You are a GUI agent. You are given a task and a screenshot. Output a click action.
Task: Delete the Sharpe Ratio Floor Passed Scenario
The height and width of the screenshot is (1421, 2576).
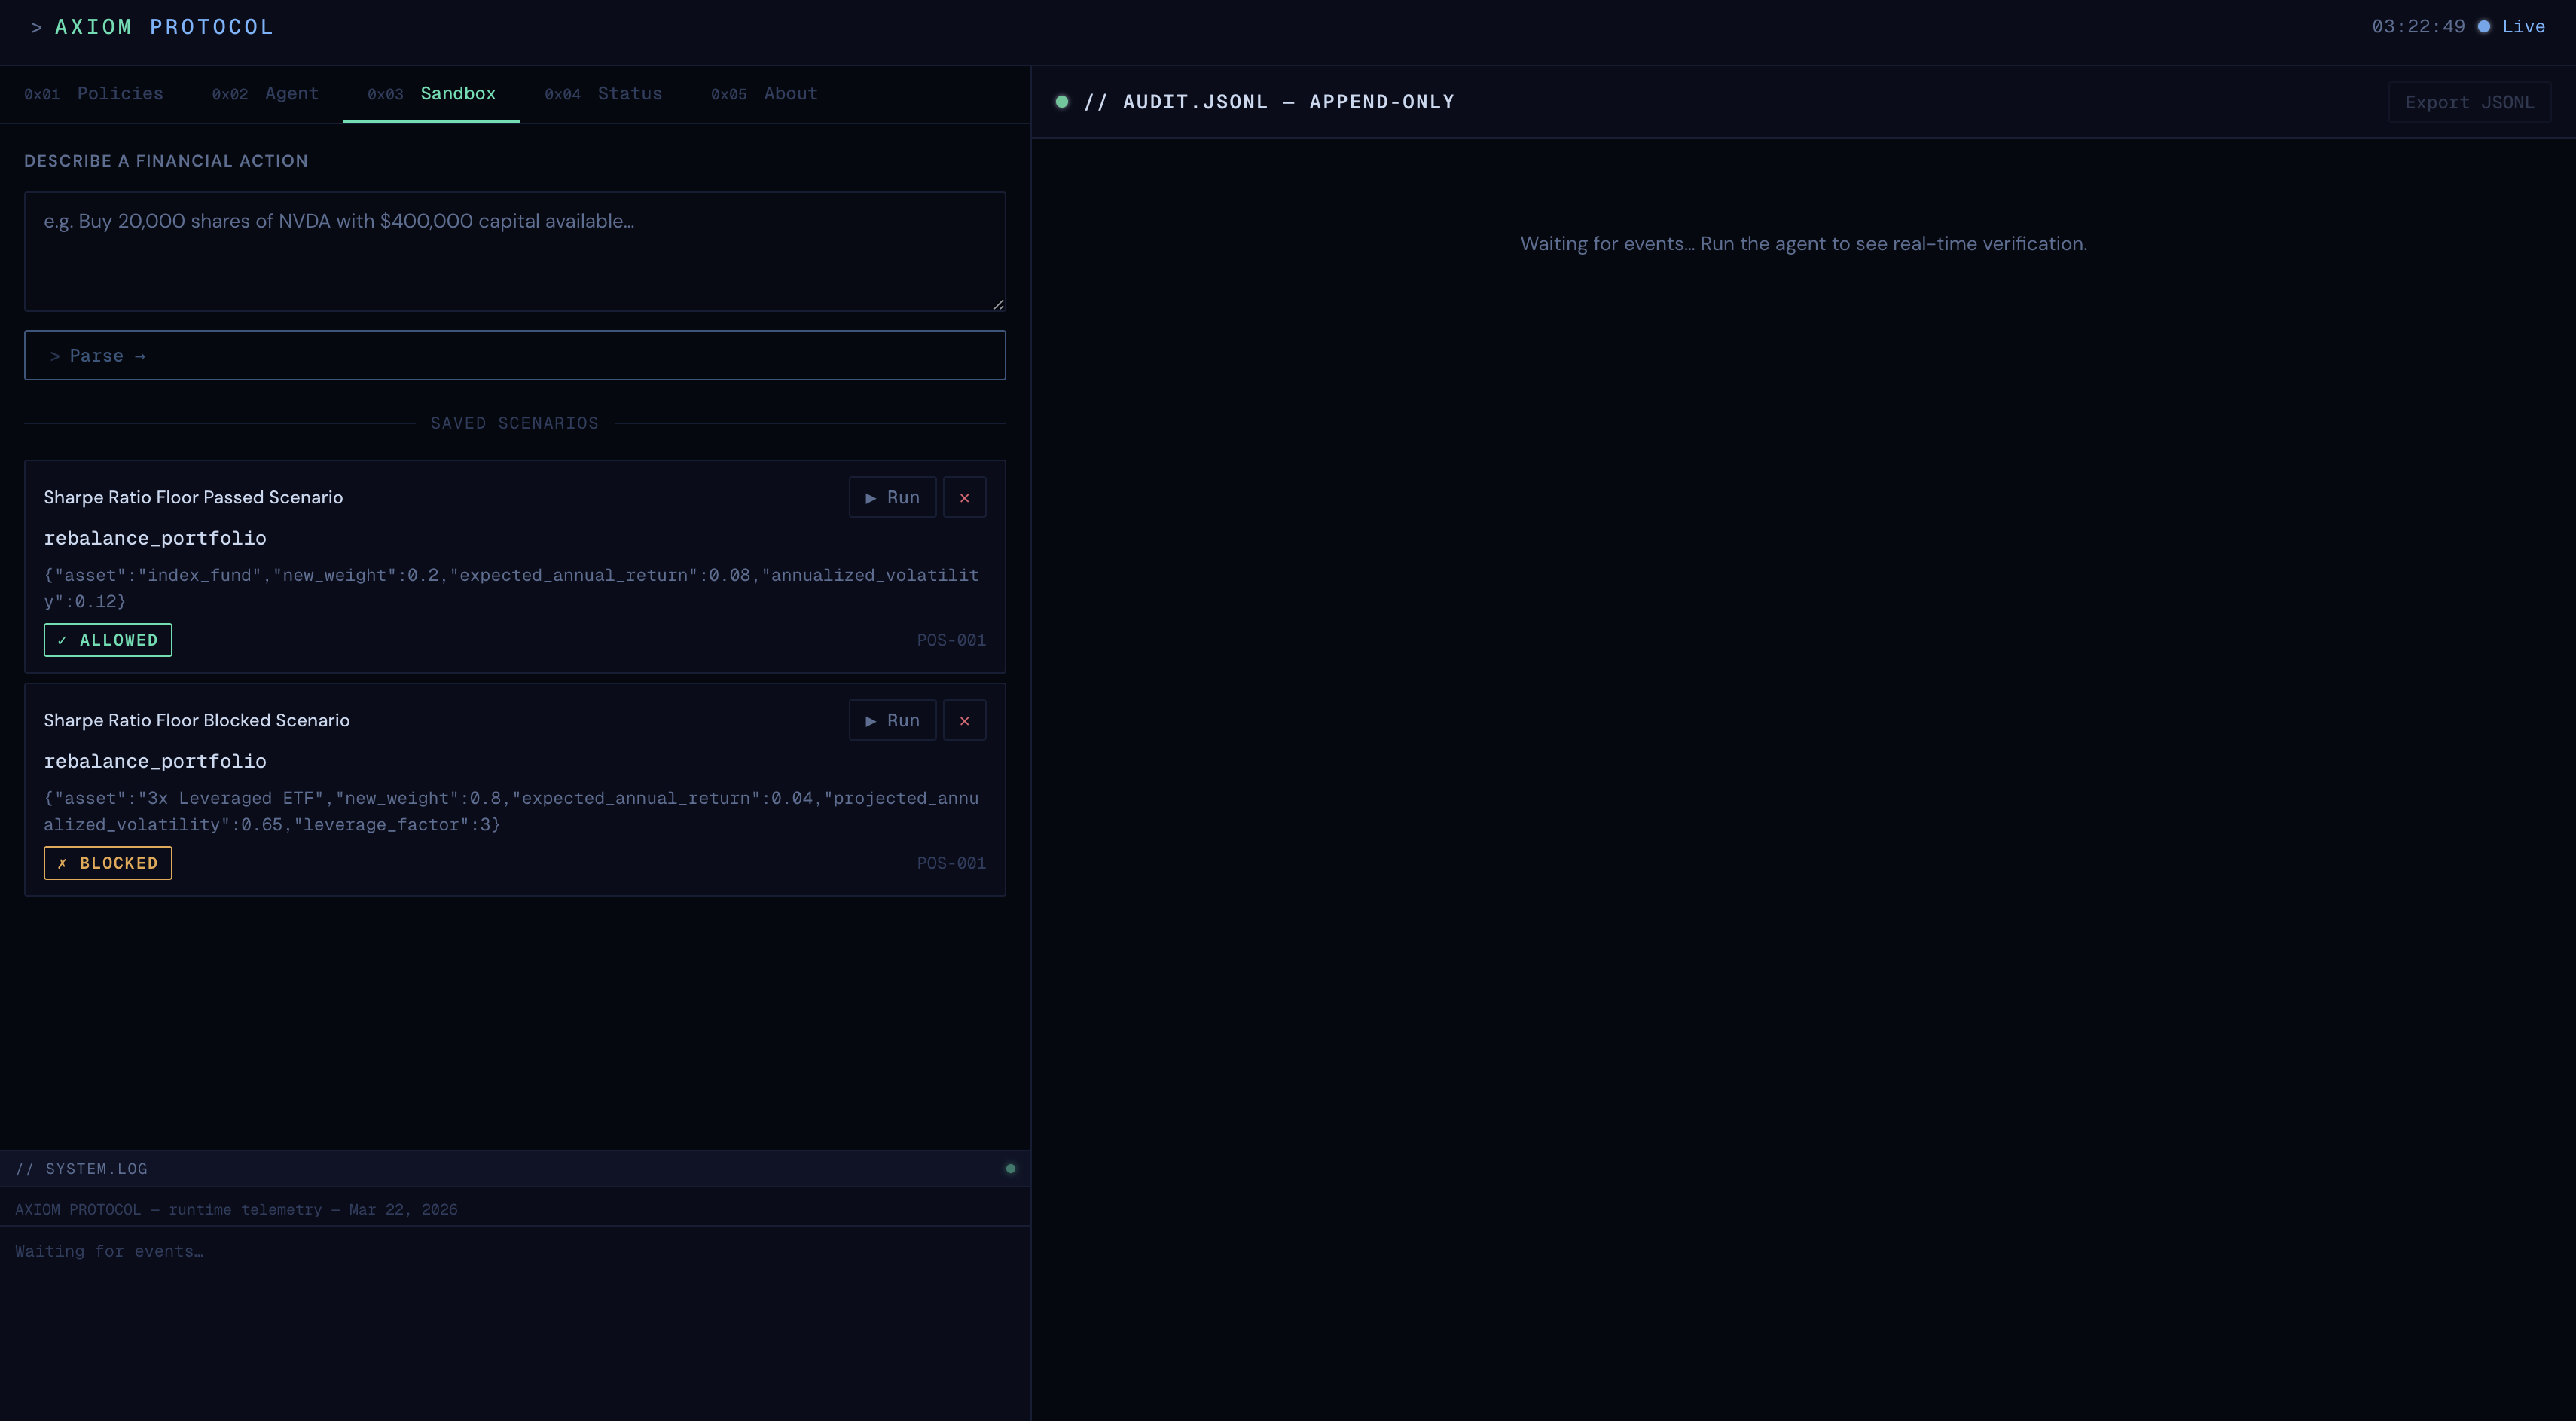coord(964,497)
